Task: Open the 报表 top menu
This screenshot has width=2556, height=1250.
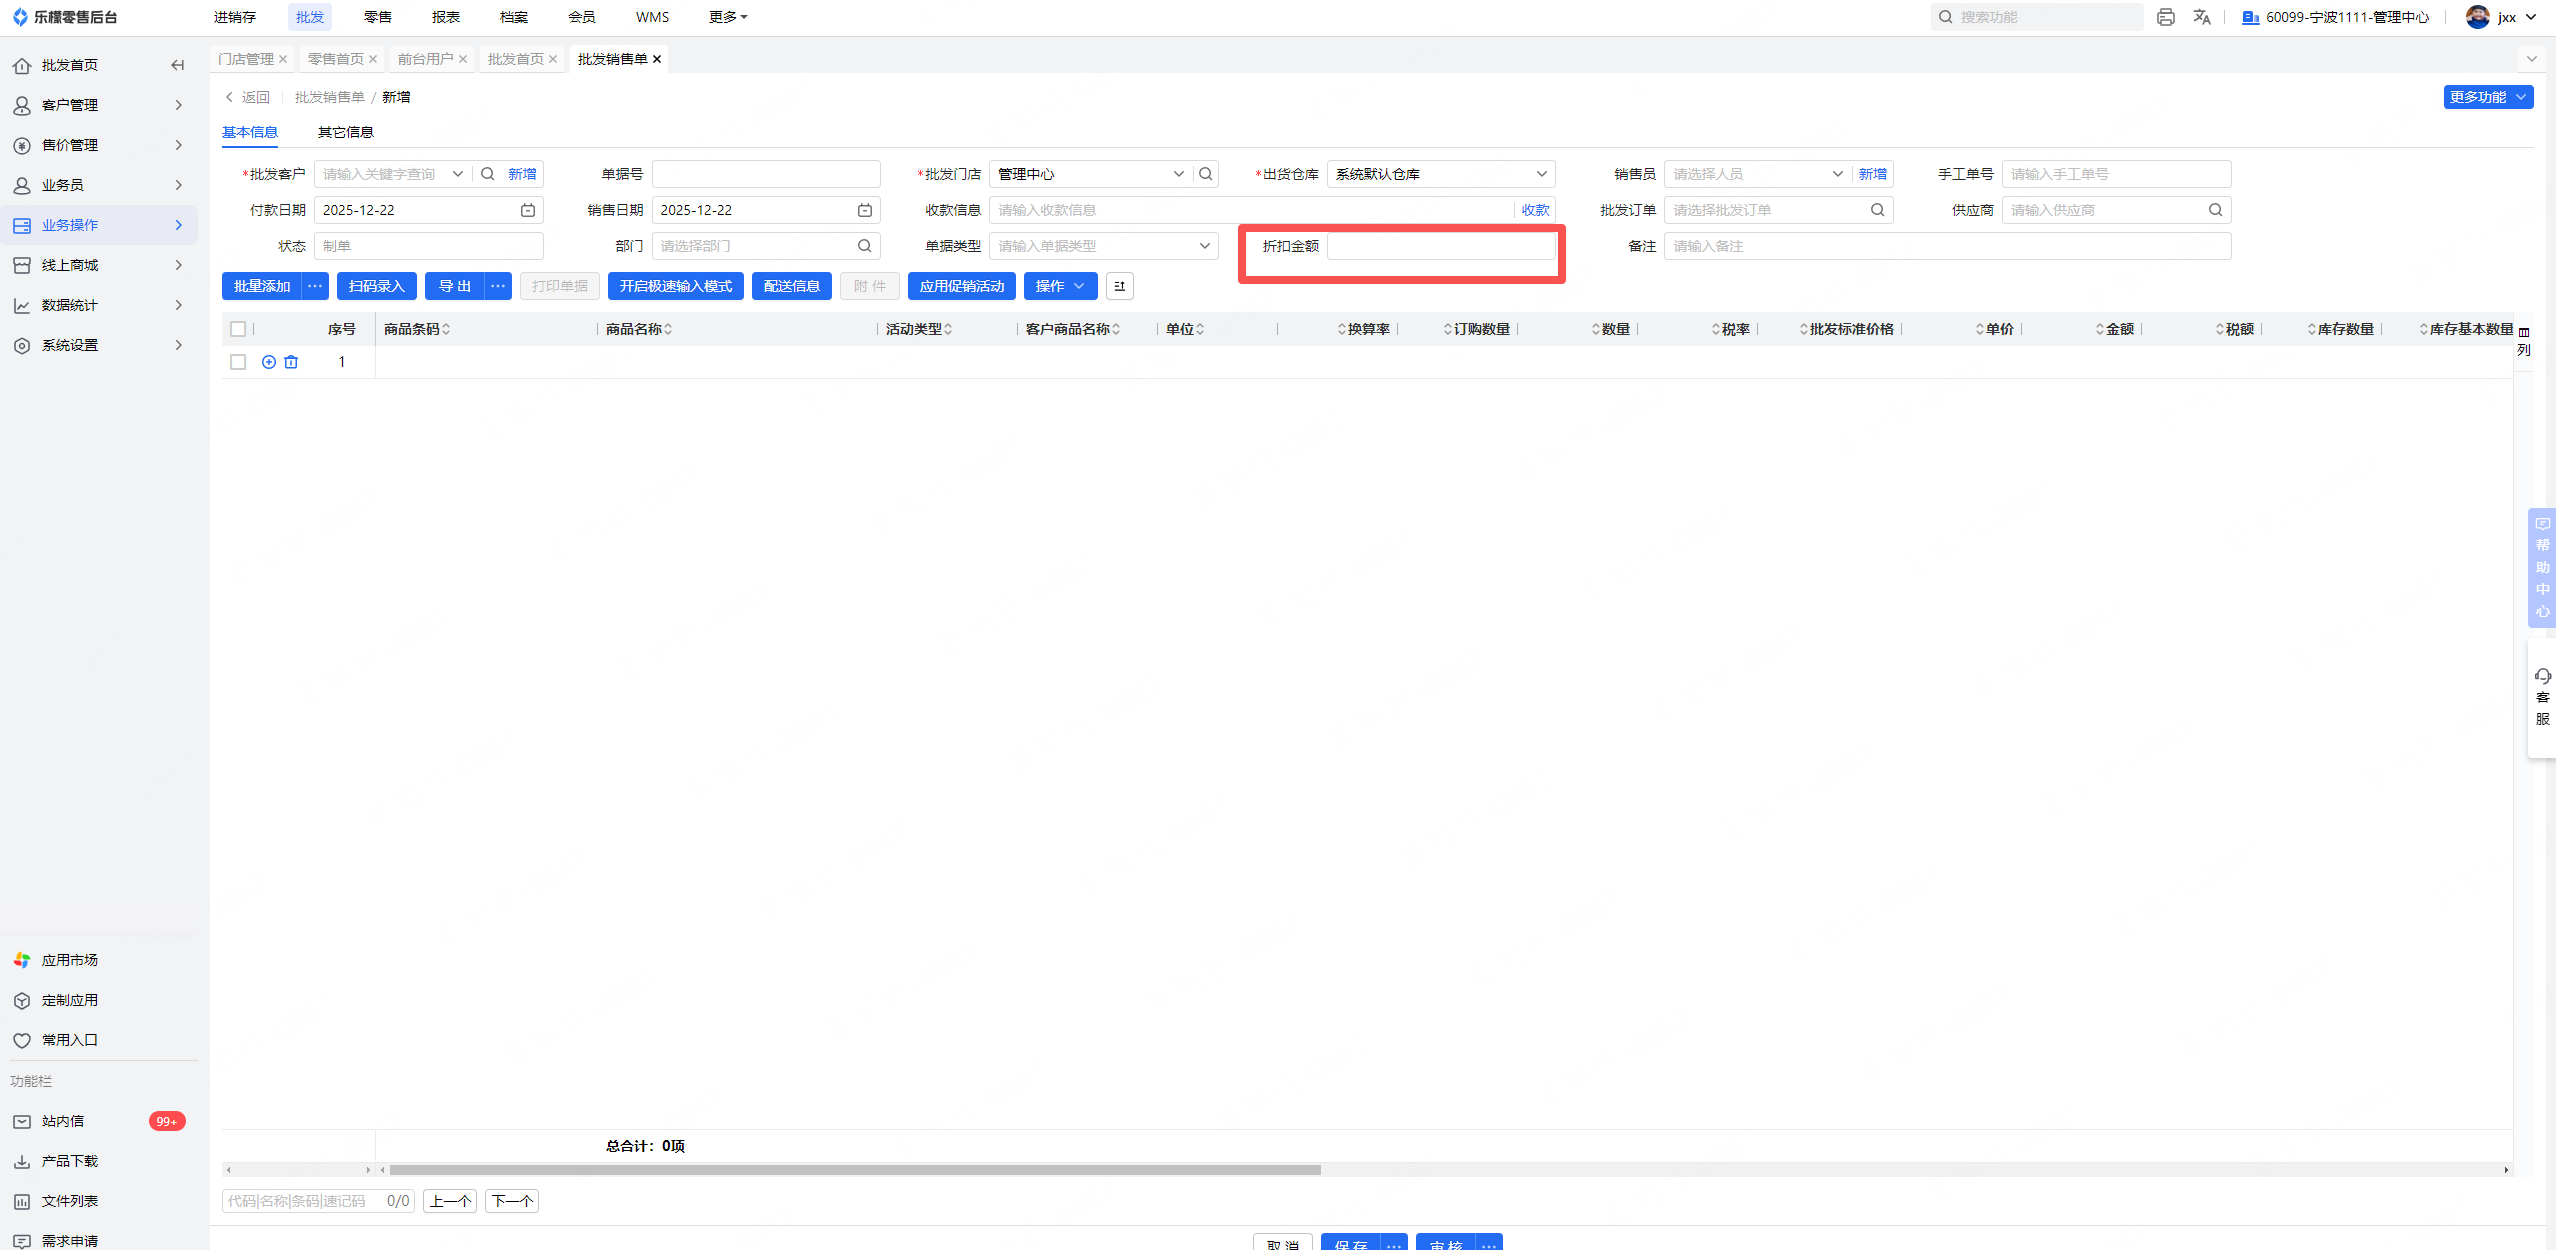Action: click(x=445, y=17)
